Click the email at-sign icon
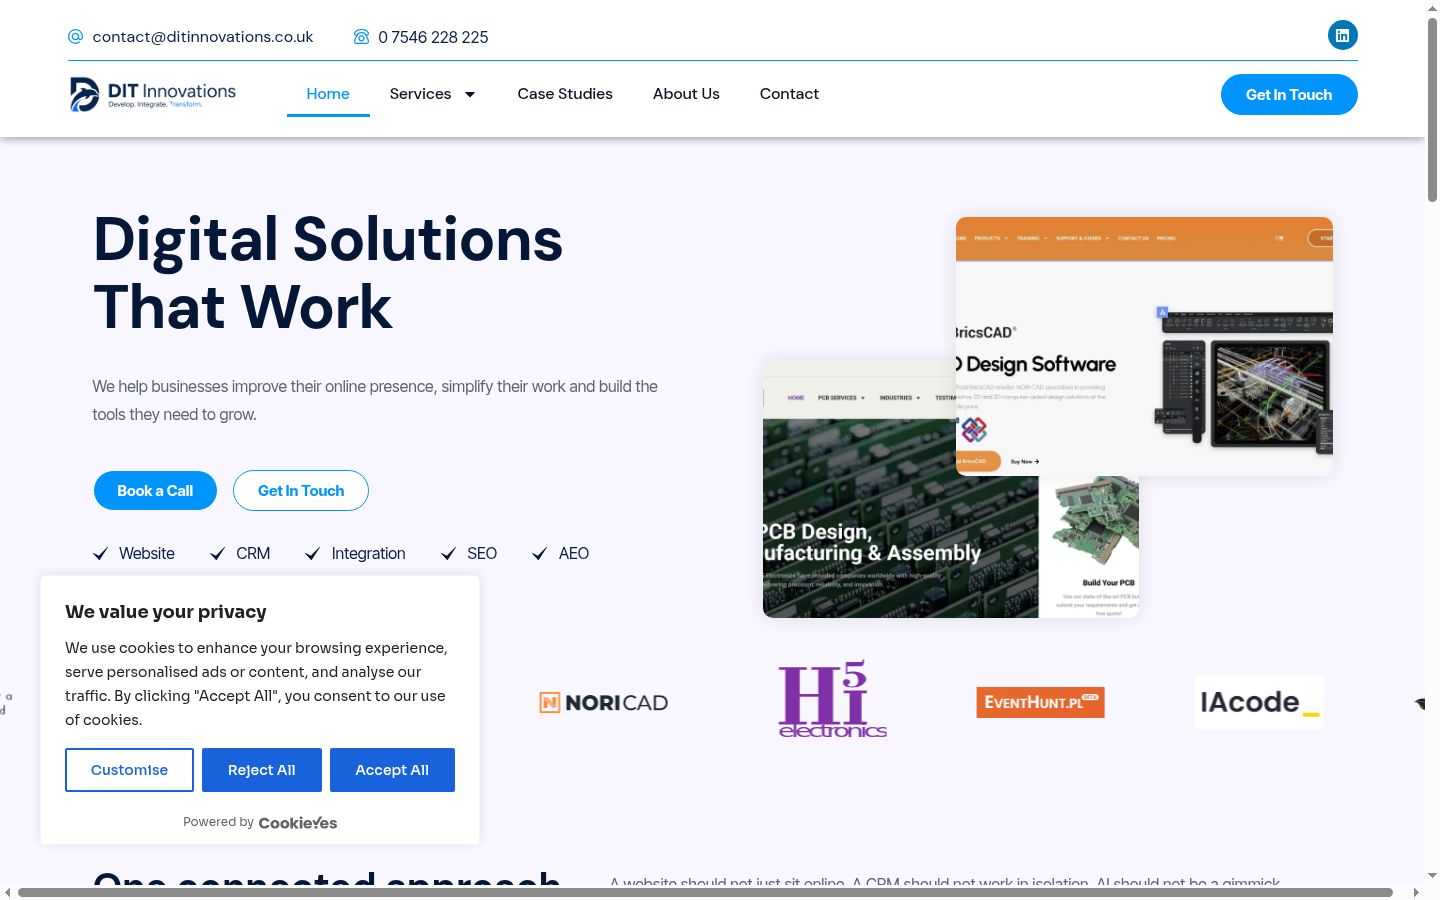Image resolution: width=1440 pixels, height=900 pixels. coord(75,37)
